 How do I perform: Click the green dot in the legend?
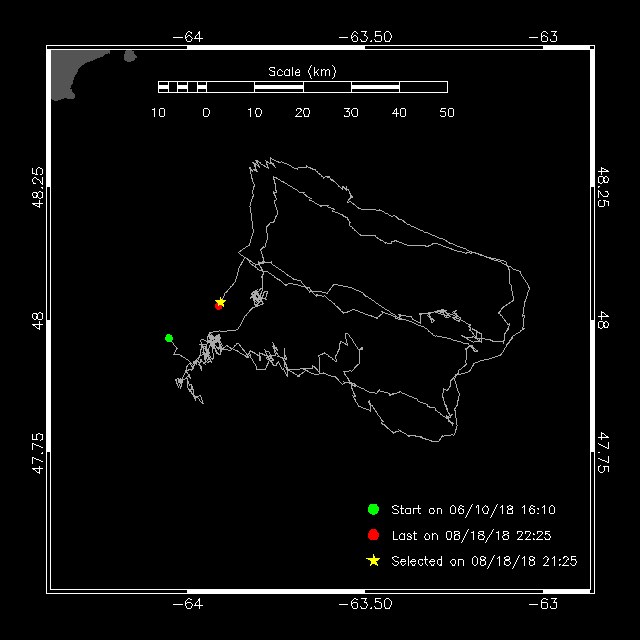pos(373,509)
